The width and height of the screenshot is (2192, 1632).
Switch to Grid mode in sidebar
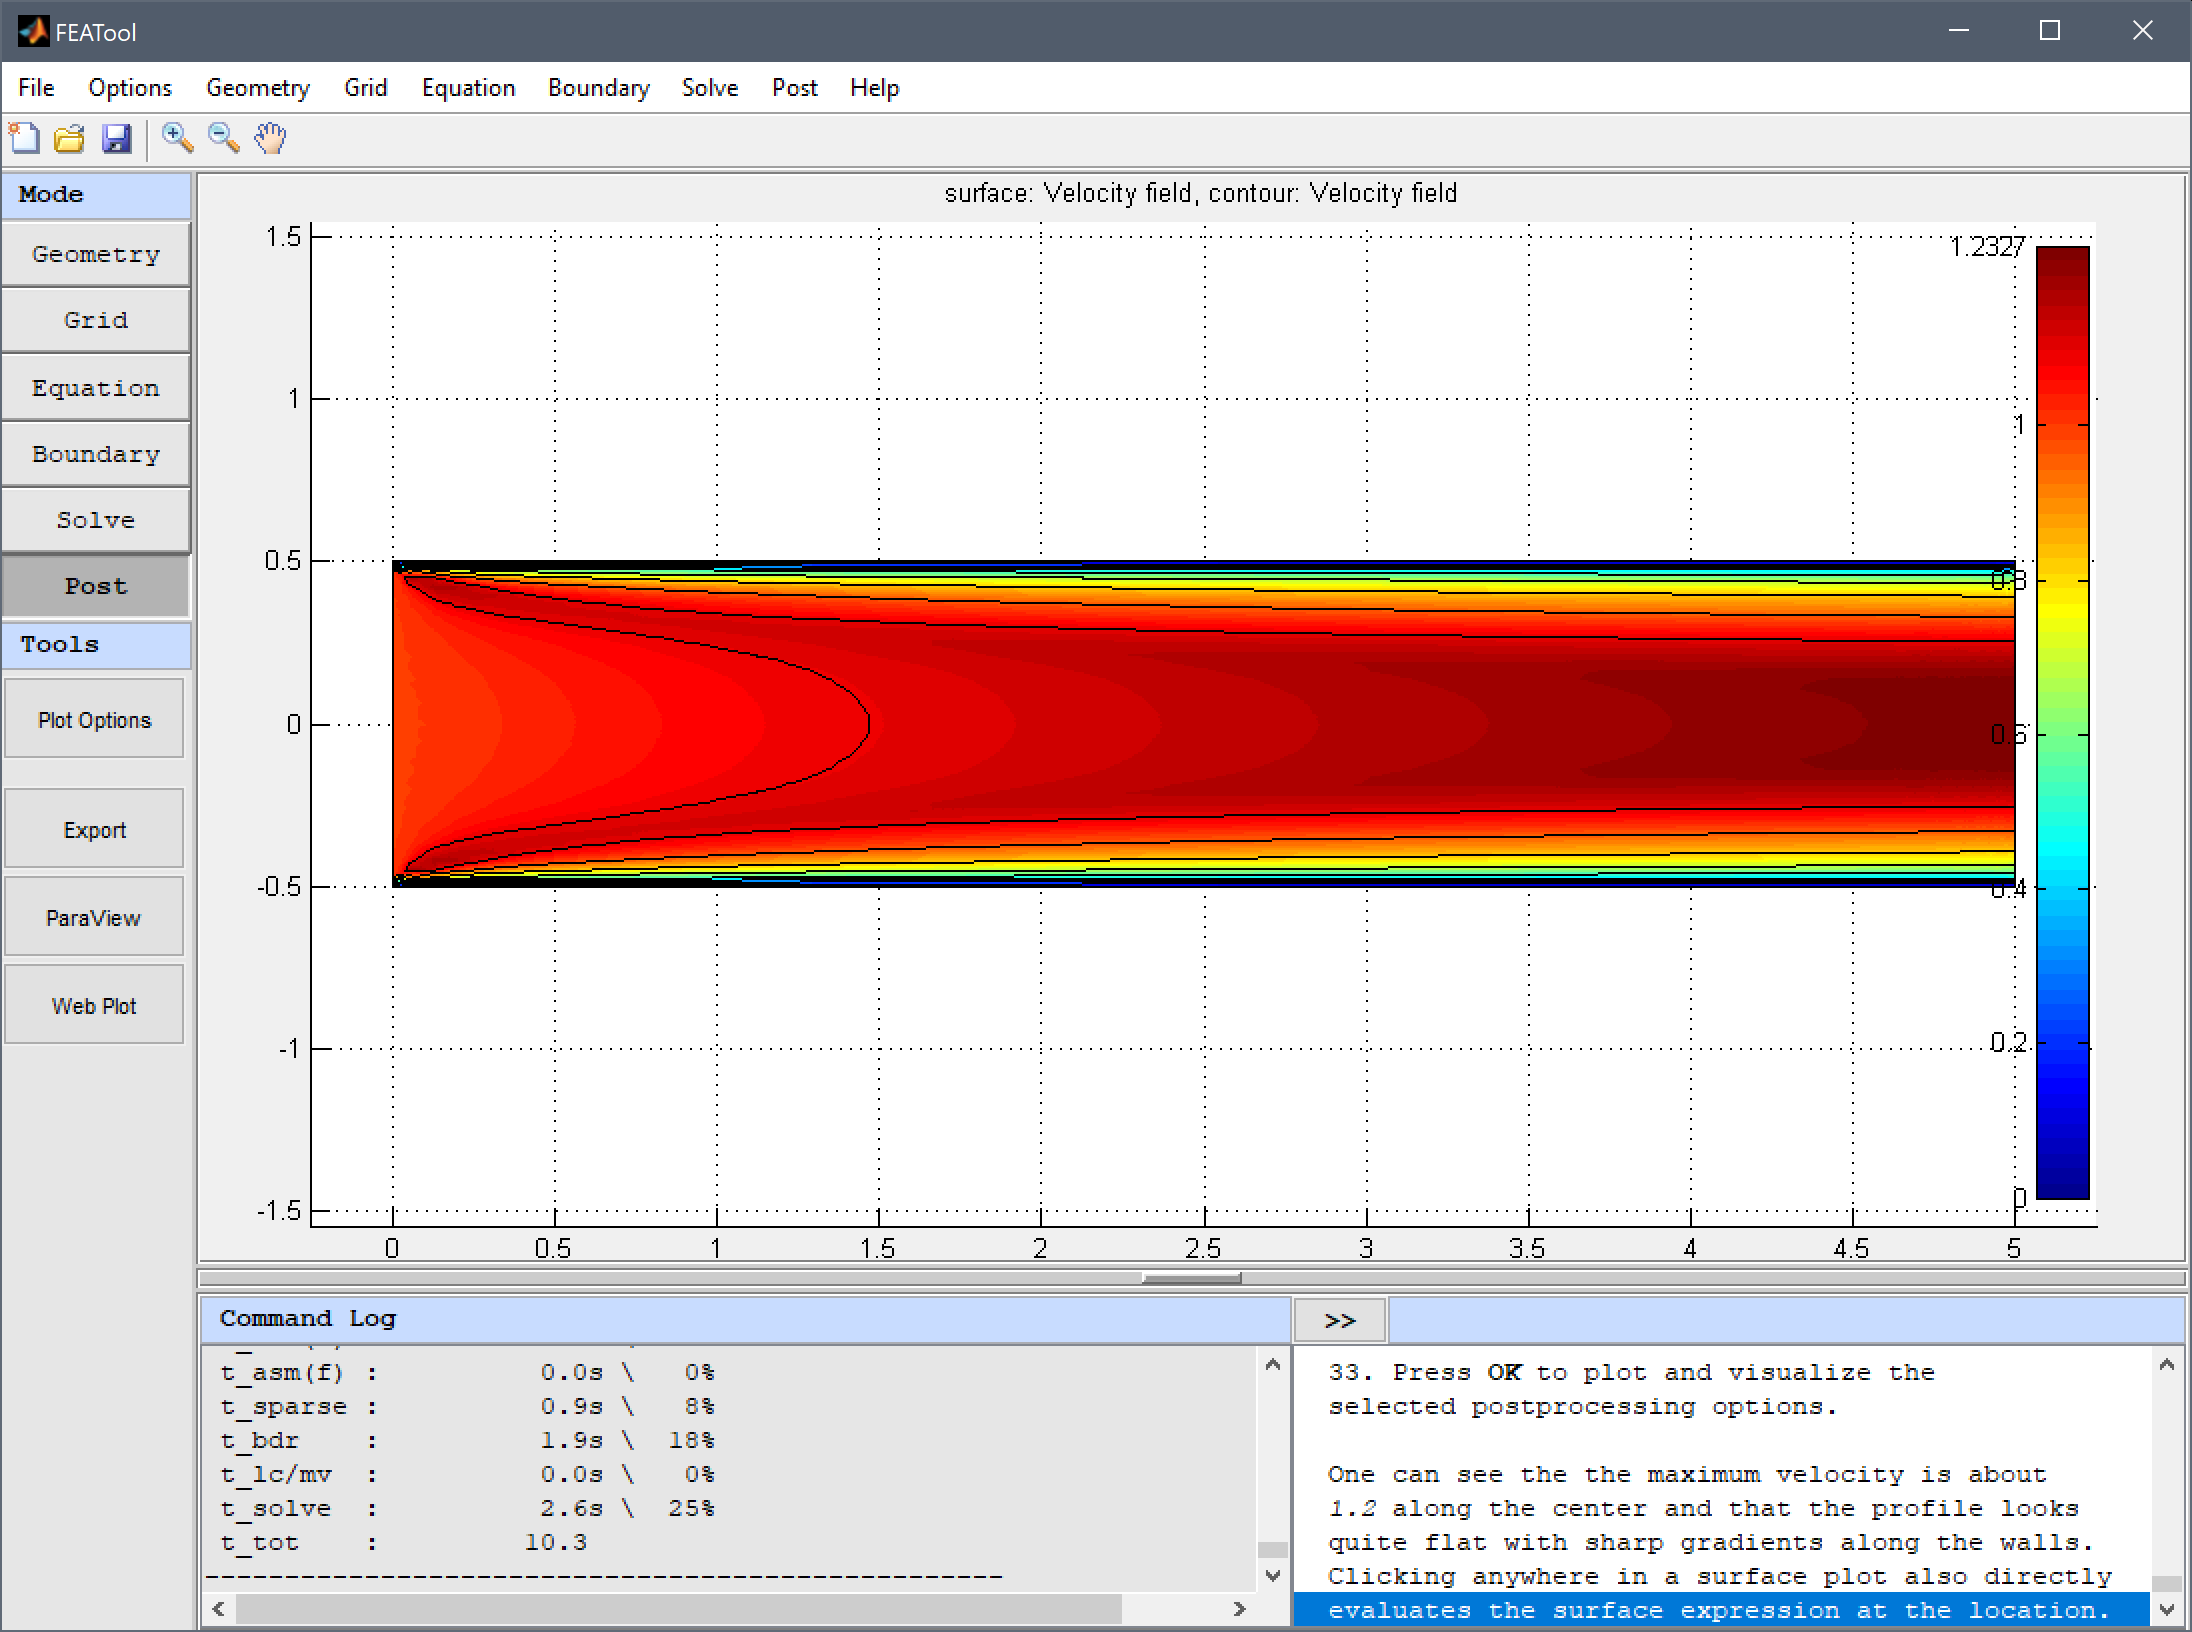96,320
